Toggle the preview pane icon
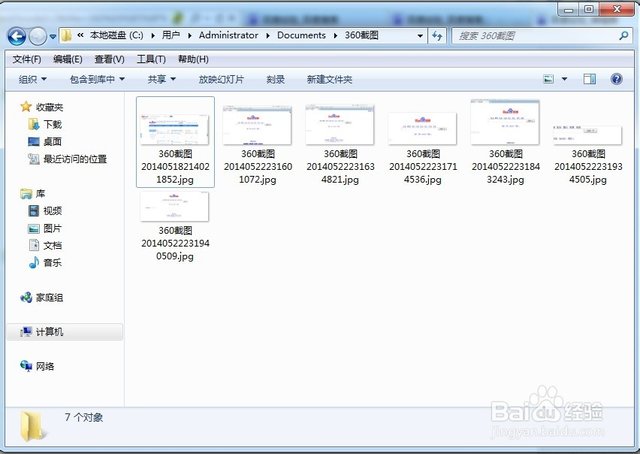Viewport: 640px width, 454px height. [x=589, y=79]
